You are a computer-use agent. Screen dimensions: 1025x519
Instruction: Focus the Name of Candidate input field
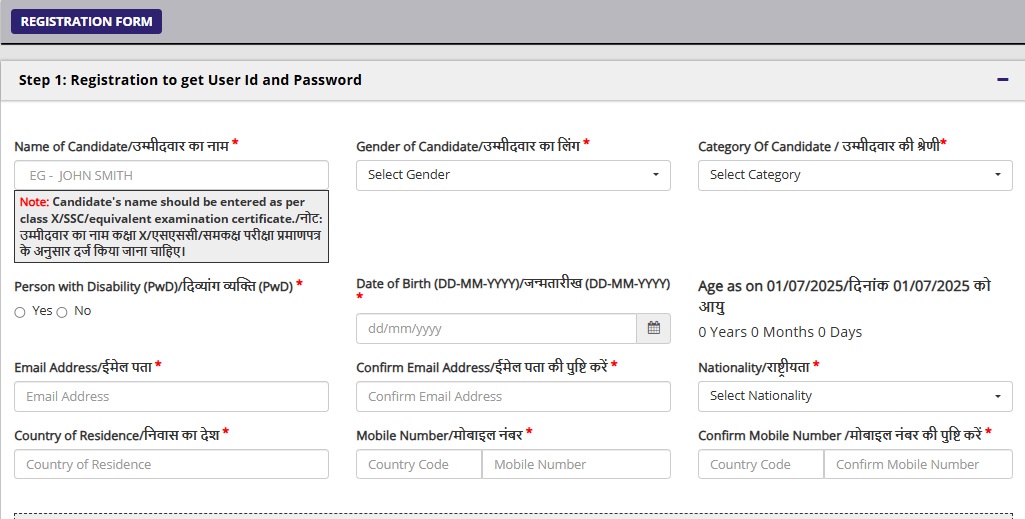(171, 175)
